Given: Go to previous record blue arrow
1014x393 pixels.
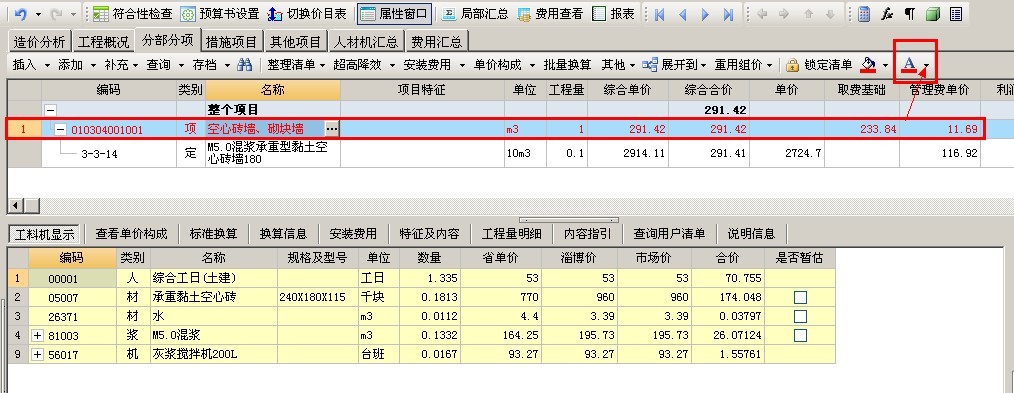Looking at the screenshot, I should (682, 14).
